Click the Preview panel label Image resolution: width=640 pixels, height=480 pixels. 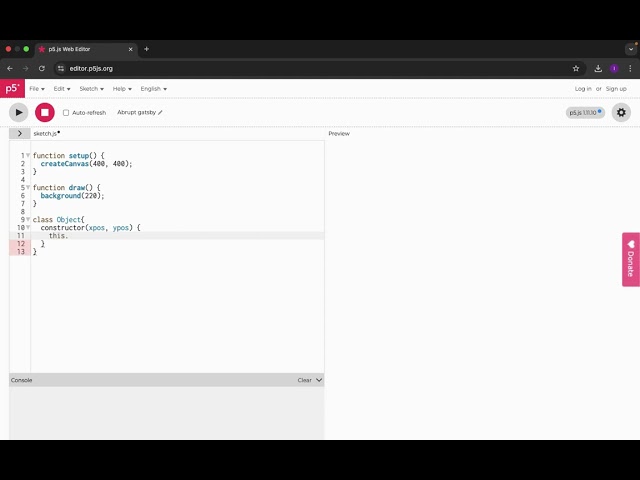click(x=339, y=133)
